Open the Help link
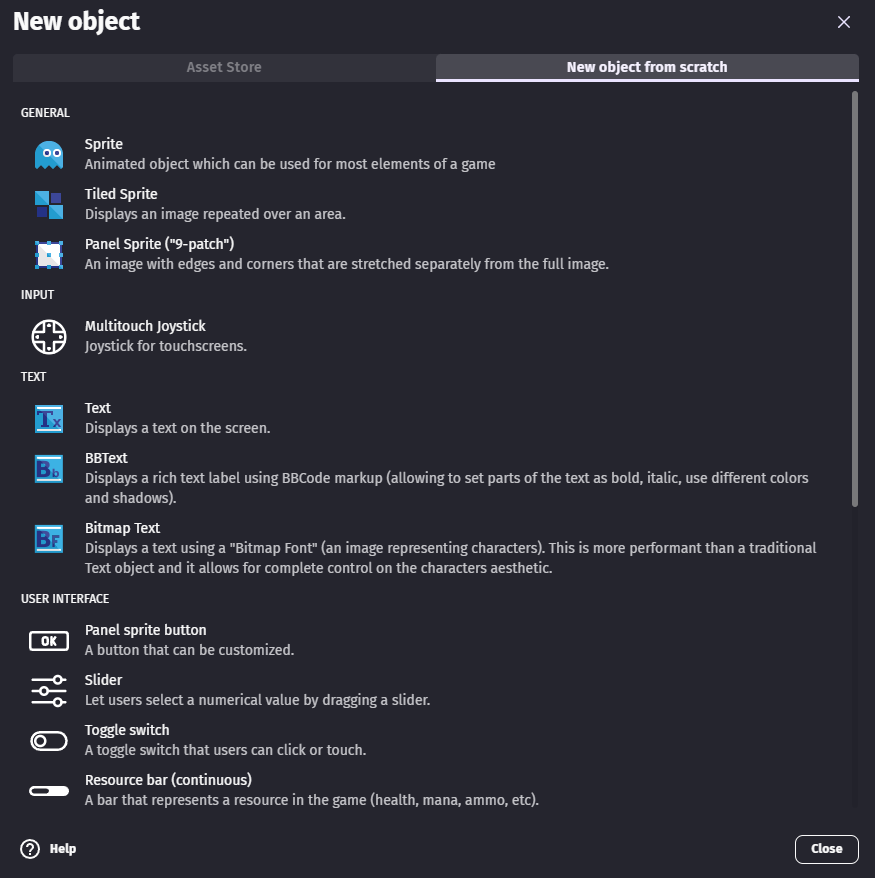The image size is (875, 878). tap(63, 849)
